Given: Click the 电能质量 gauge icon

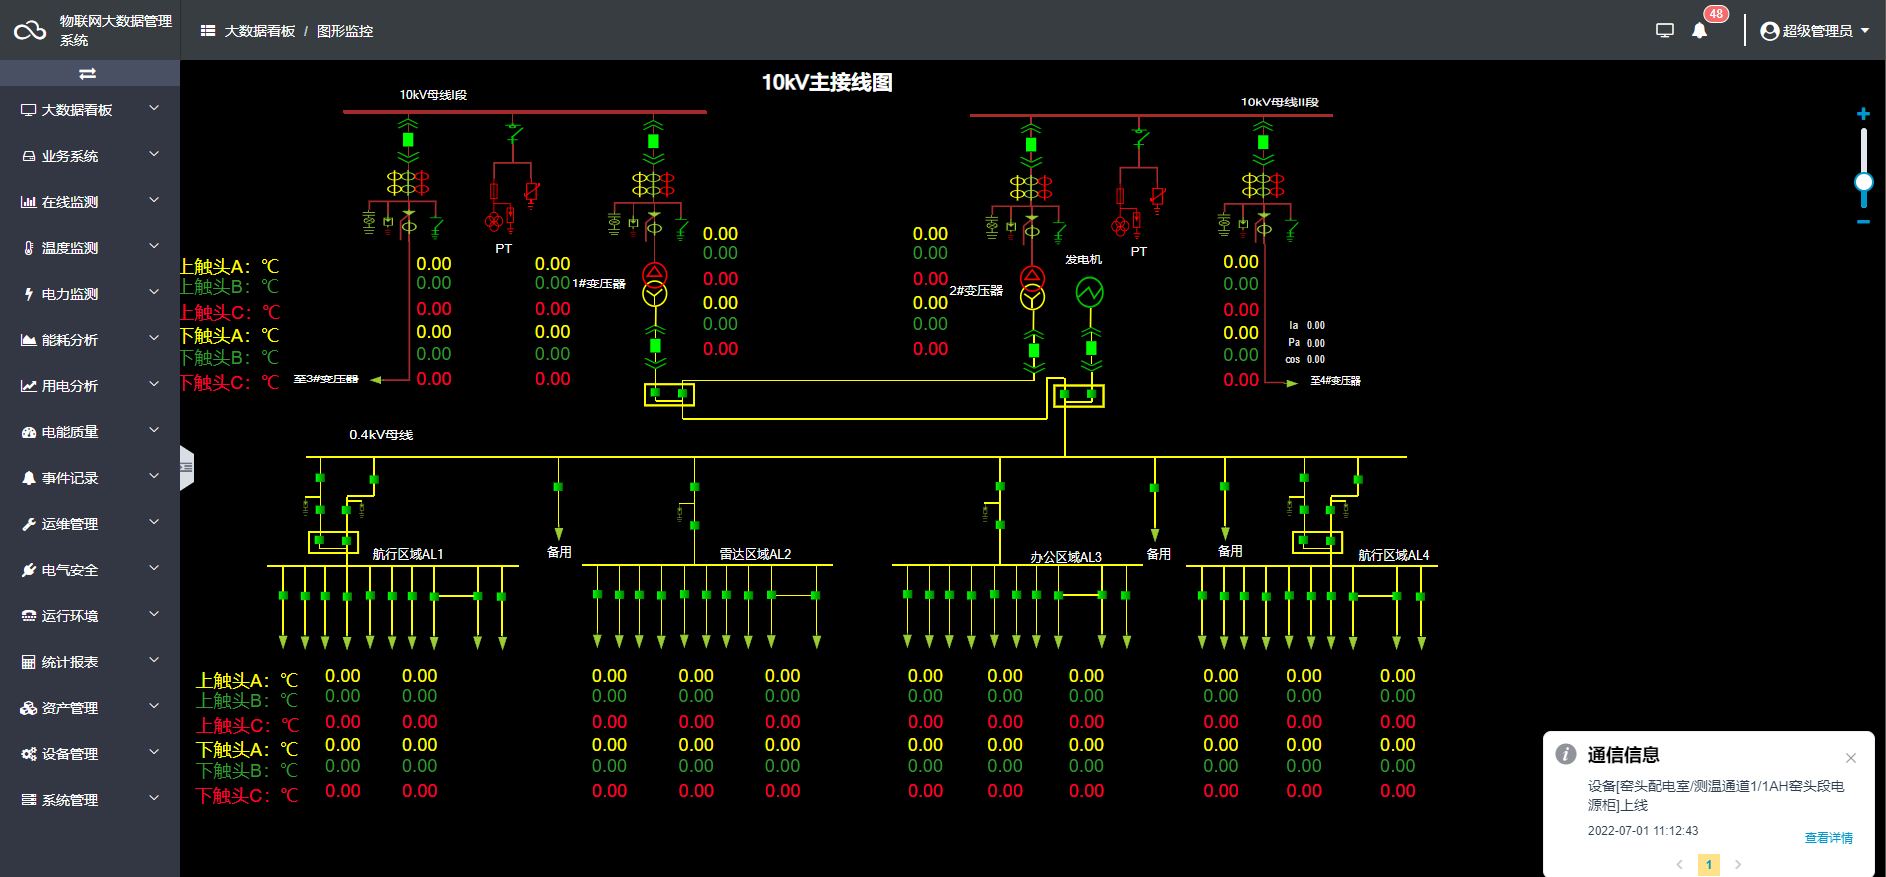Looking at the screenshot, I should click(29, 432).
